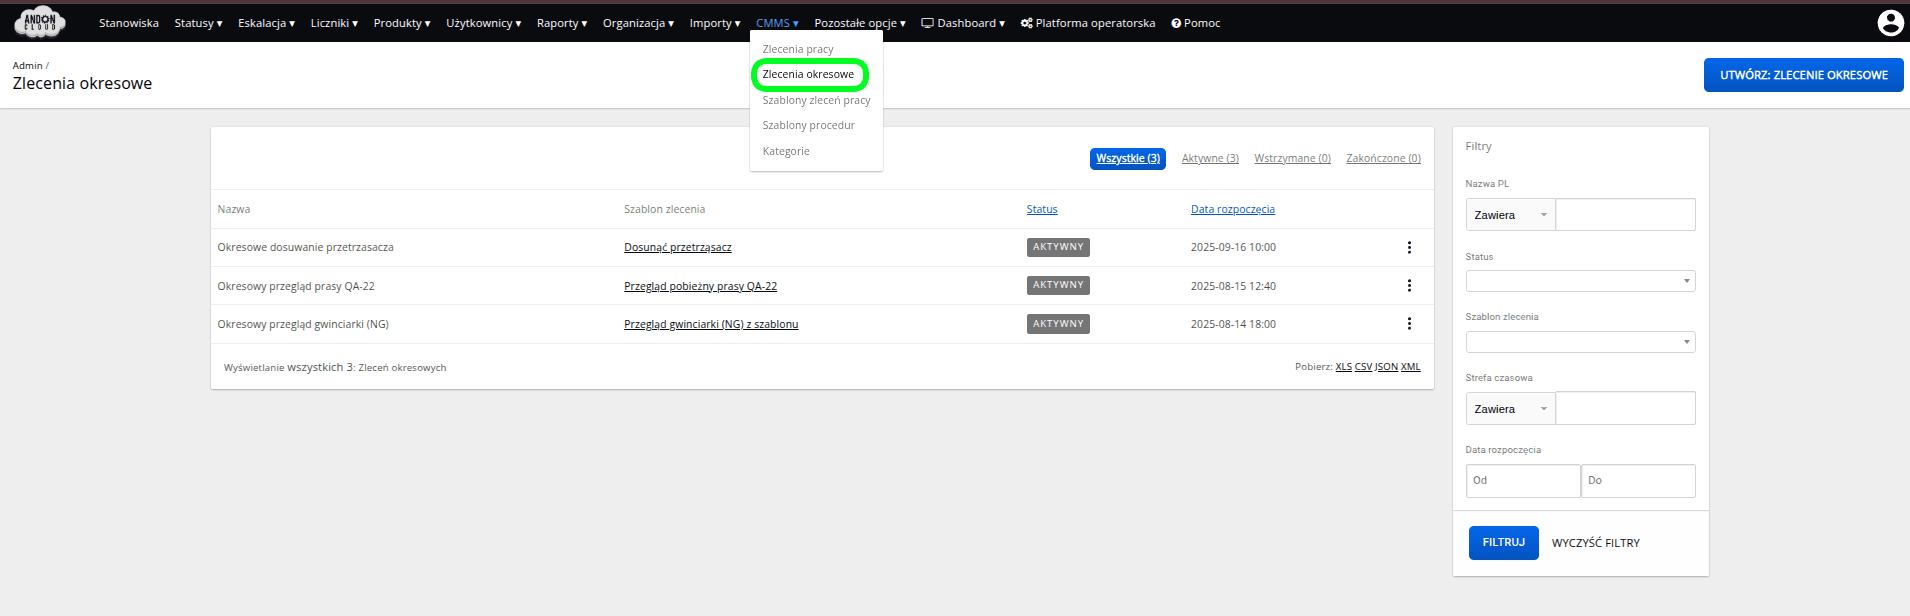Choose Kategorie in the CMMS dropdown
The image size is (1910, 616).
pos(786,152)
